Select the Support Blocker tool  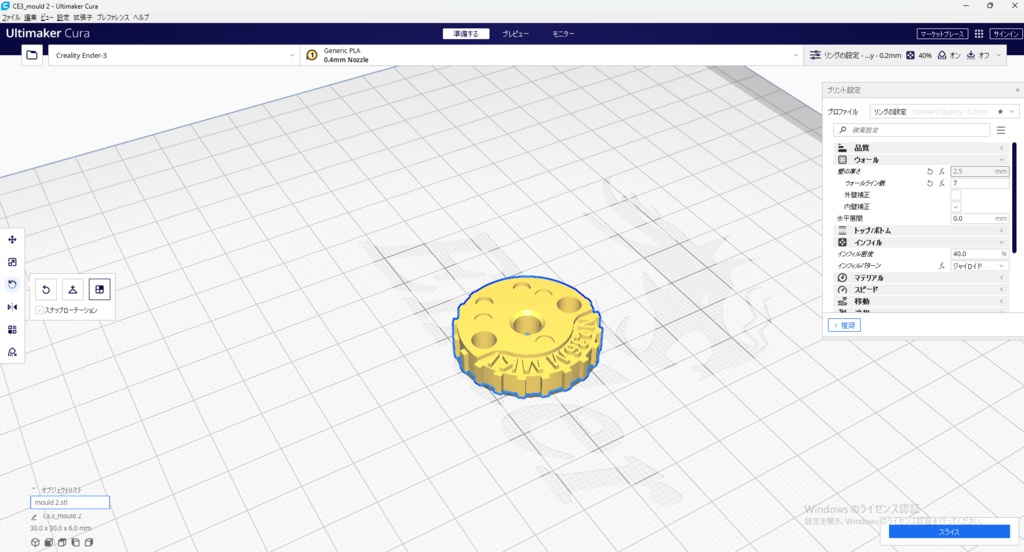tap(12, 352)
